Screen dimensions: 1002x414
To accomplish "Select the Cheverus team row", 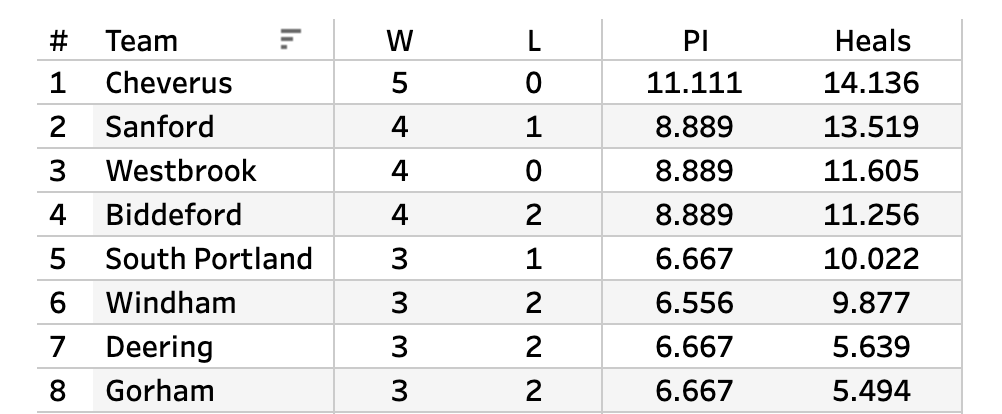I will coord(169,83).
